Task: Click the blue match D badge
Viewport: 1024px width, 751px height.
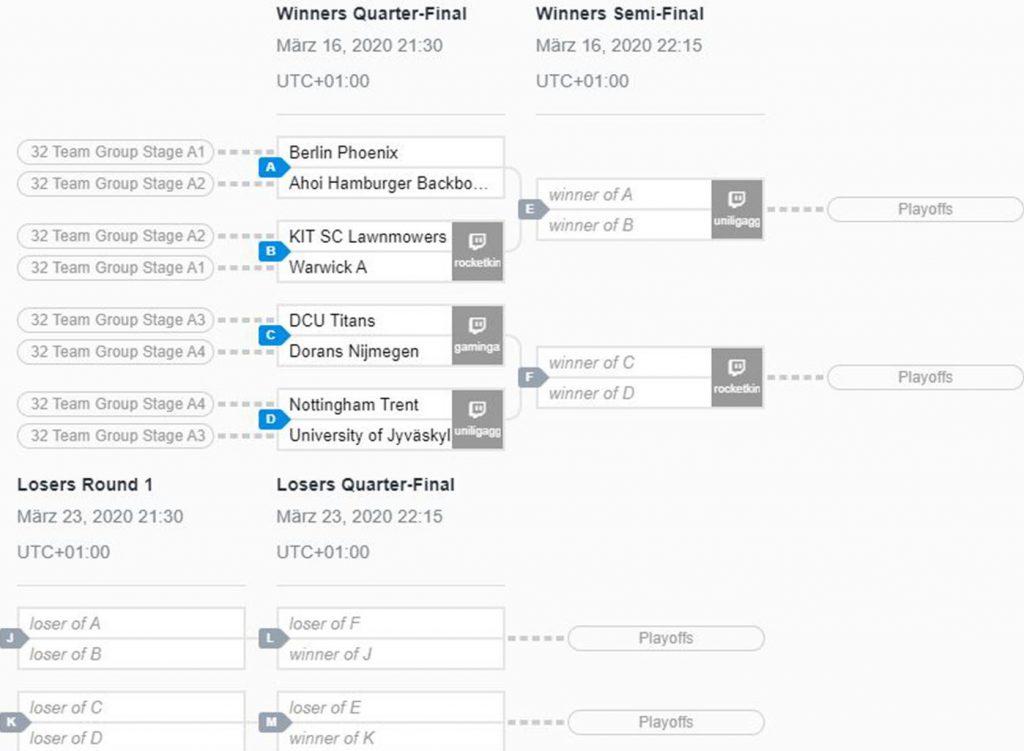Action: (x=273, y=419)
